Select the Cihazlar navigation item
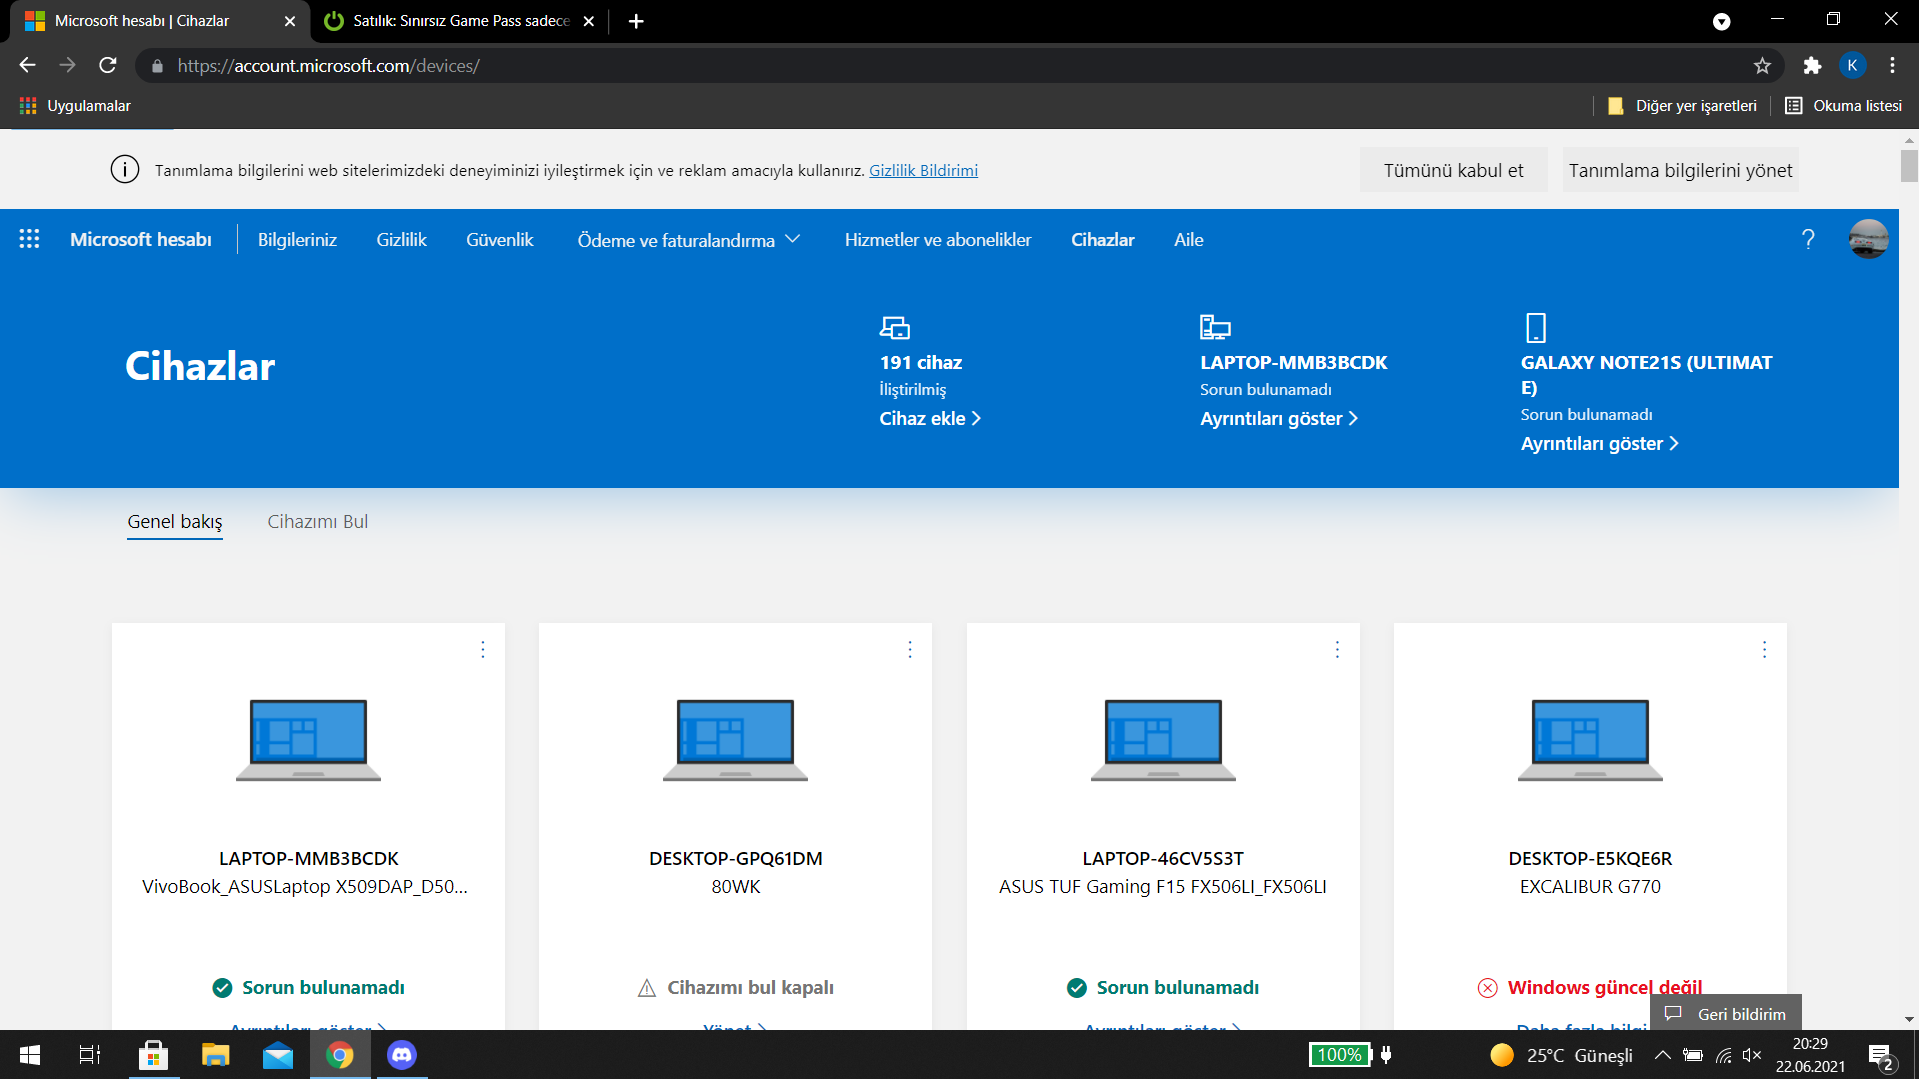The width and height of the screenshot is (1919, 1079). [1103, 240]
